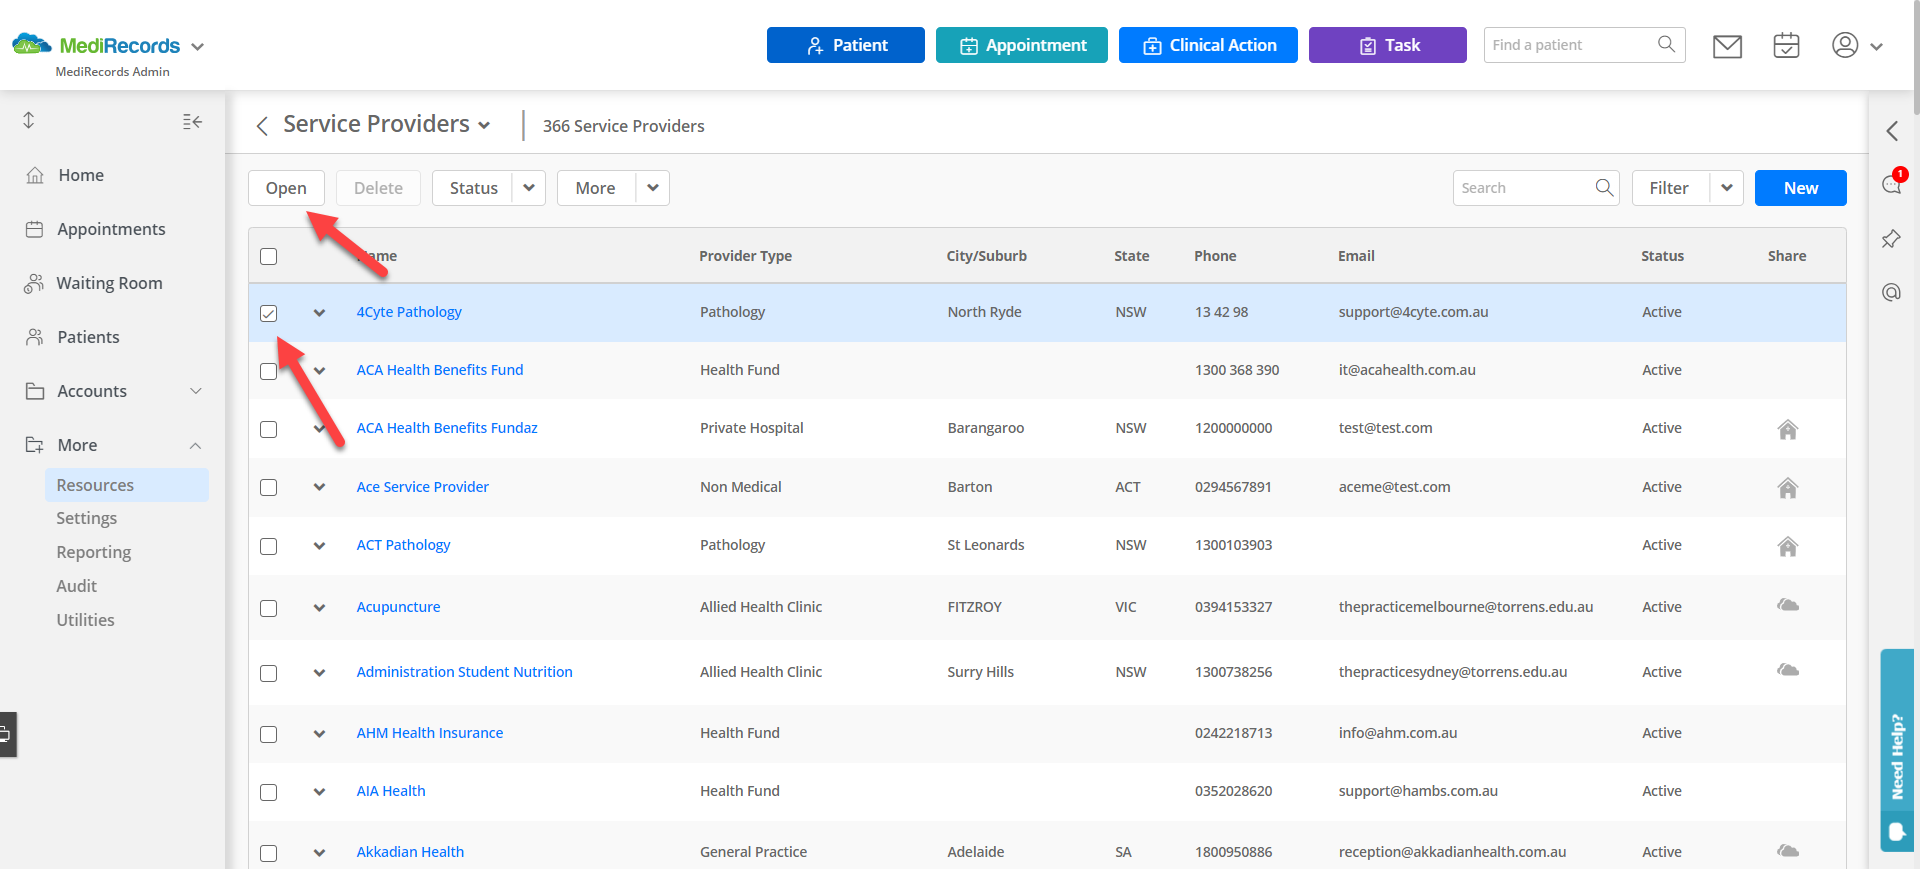This screenshot has height=869, width=1920.
Task: Click cloud icon for Administration Student Nutrition
Action: [1788, 670]
